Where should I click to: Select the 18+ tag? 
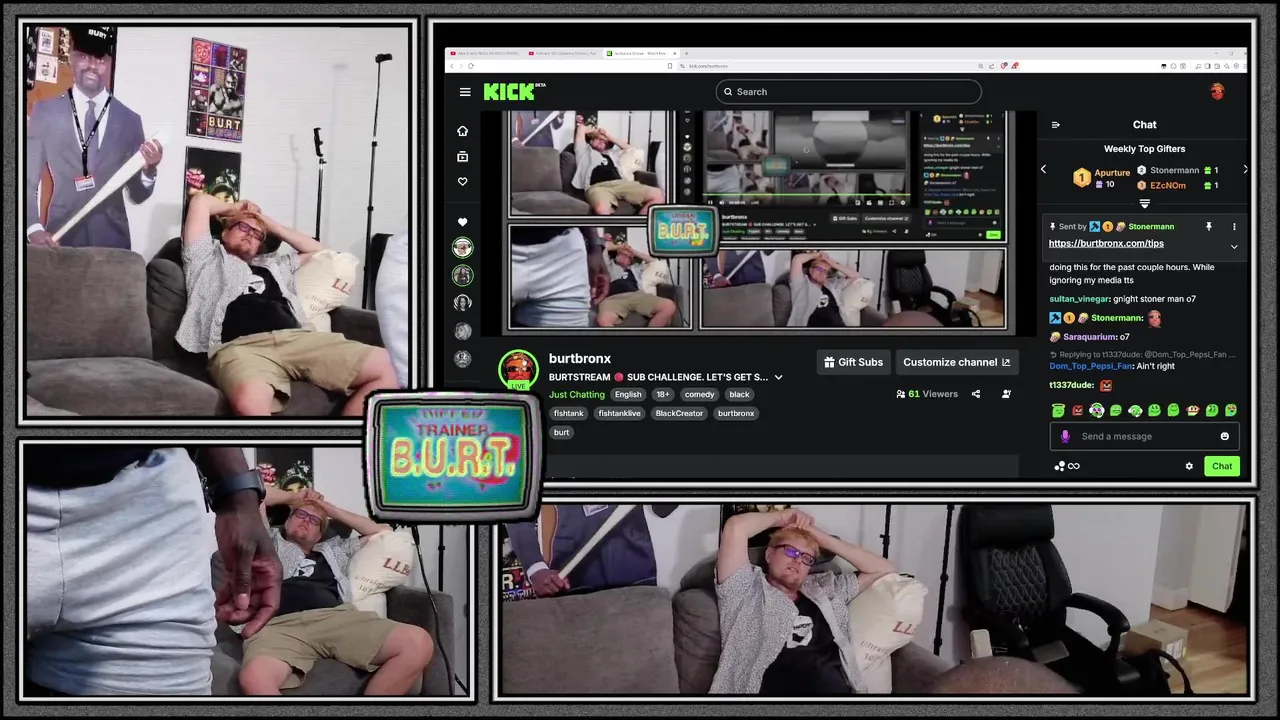click(x=662, y=395)
